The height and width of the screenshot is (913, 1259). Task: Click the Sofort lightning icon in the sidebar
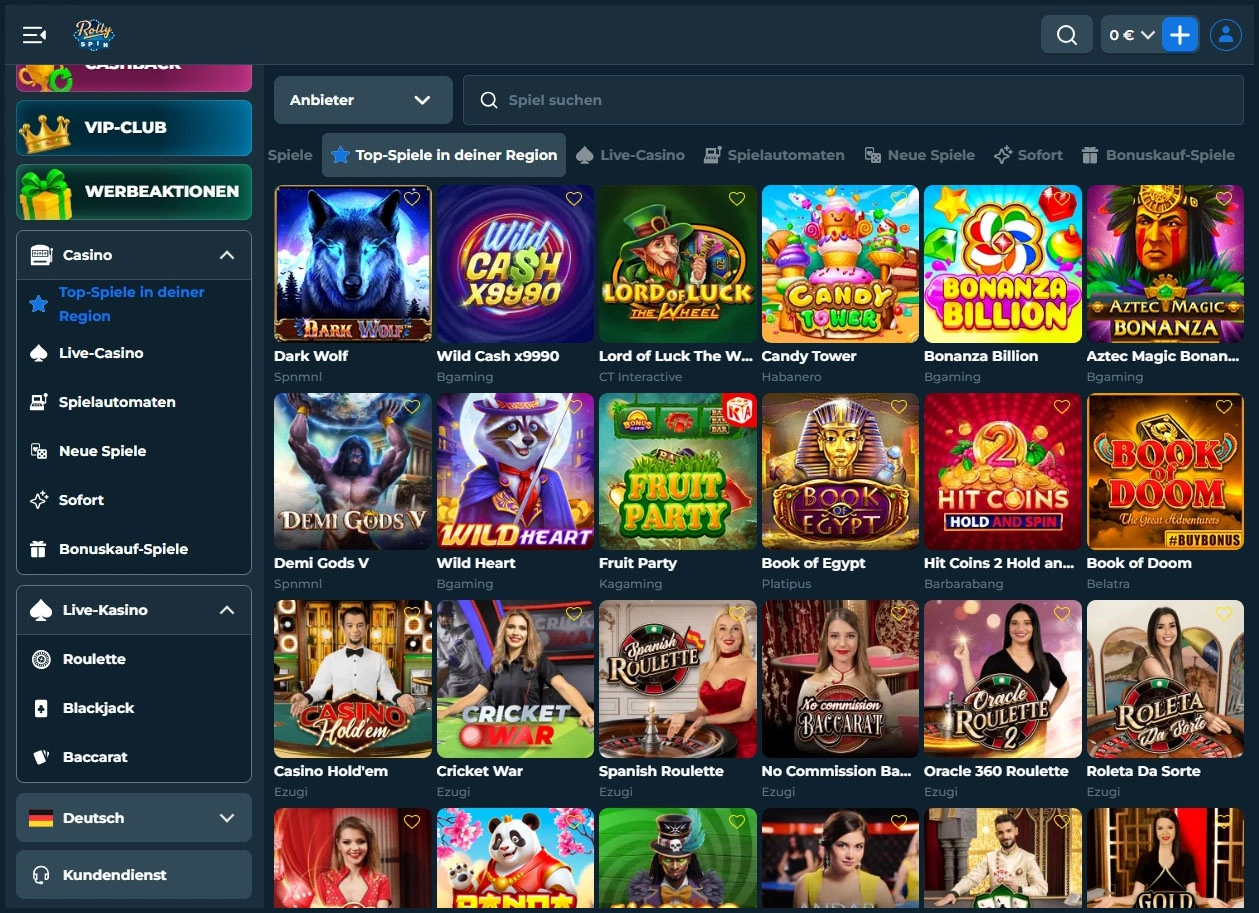(39, 500)
